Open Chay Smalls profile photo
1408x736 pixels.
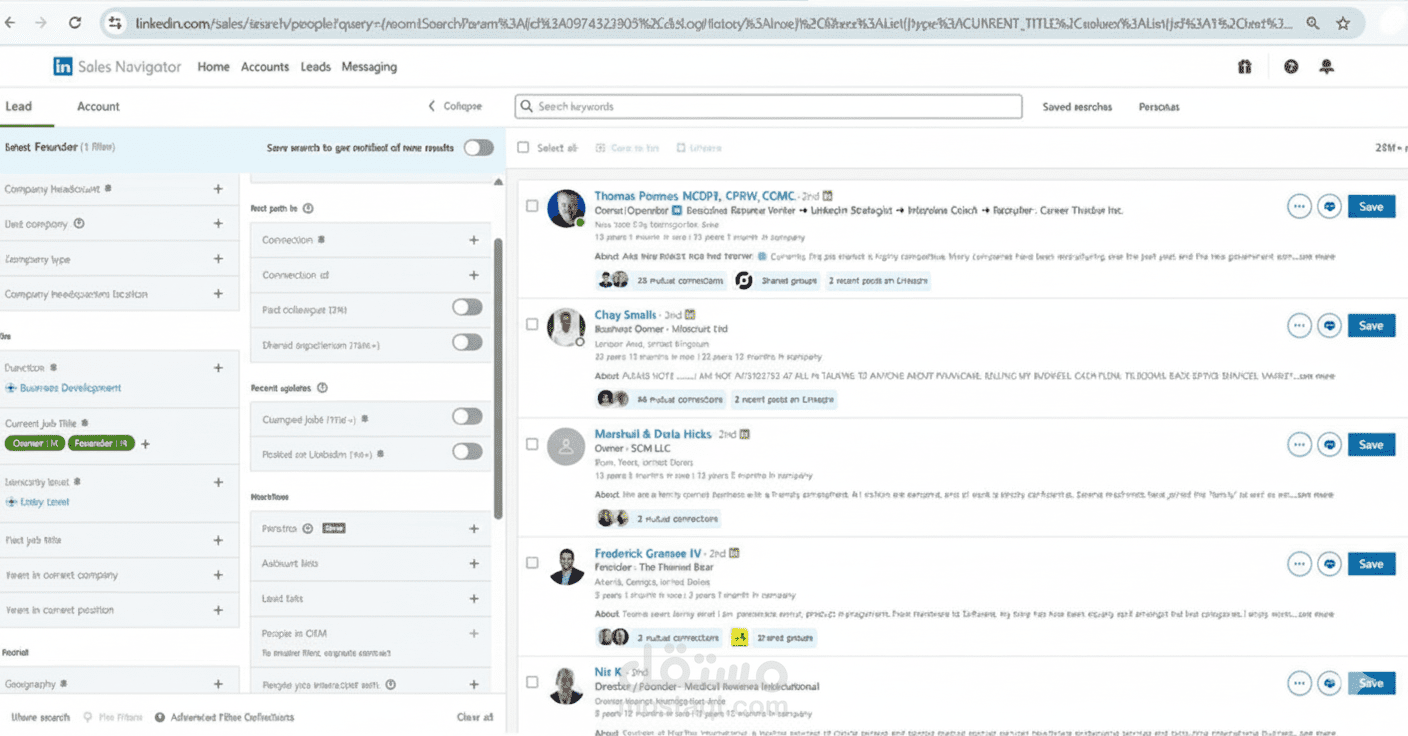(566, 327)
